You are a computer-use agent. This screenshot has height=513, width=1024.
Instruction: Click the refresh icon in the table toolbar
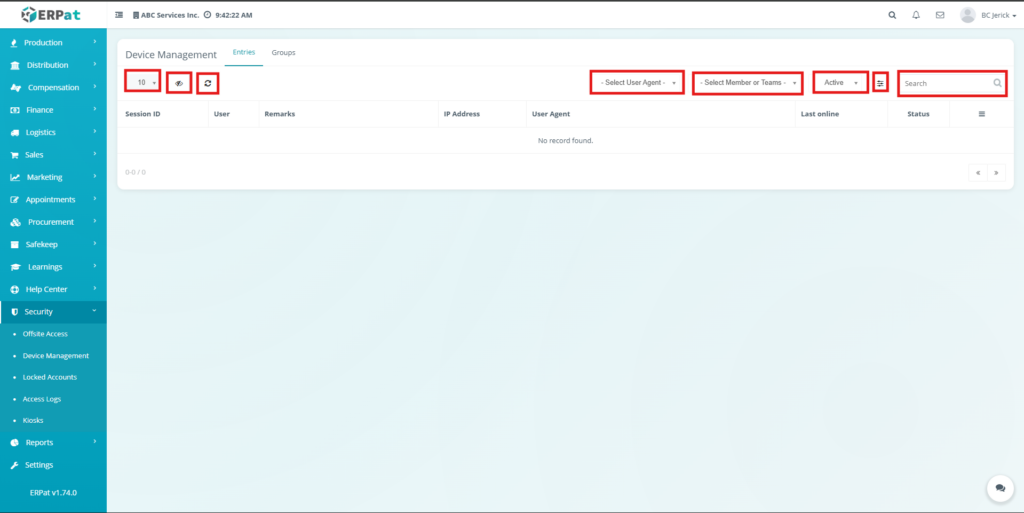(x=207, y=83)
